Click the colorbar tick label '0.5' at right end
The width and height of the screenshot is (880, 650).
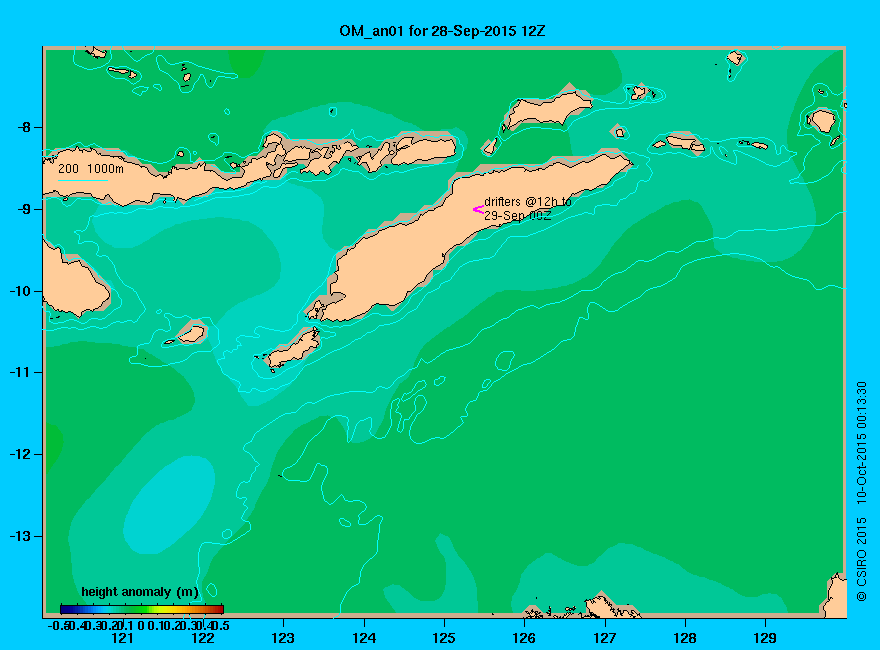[222, 625]
